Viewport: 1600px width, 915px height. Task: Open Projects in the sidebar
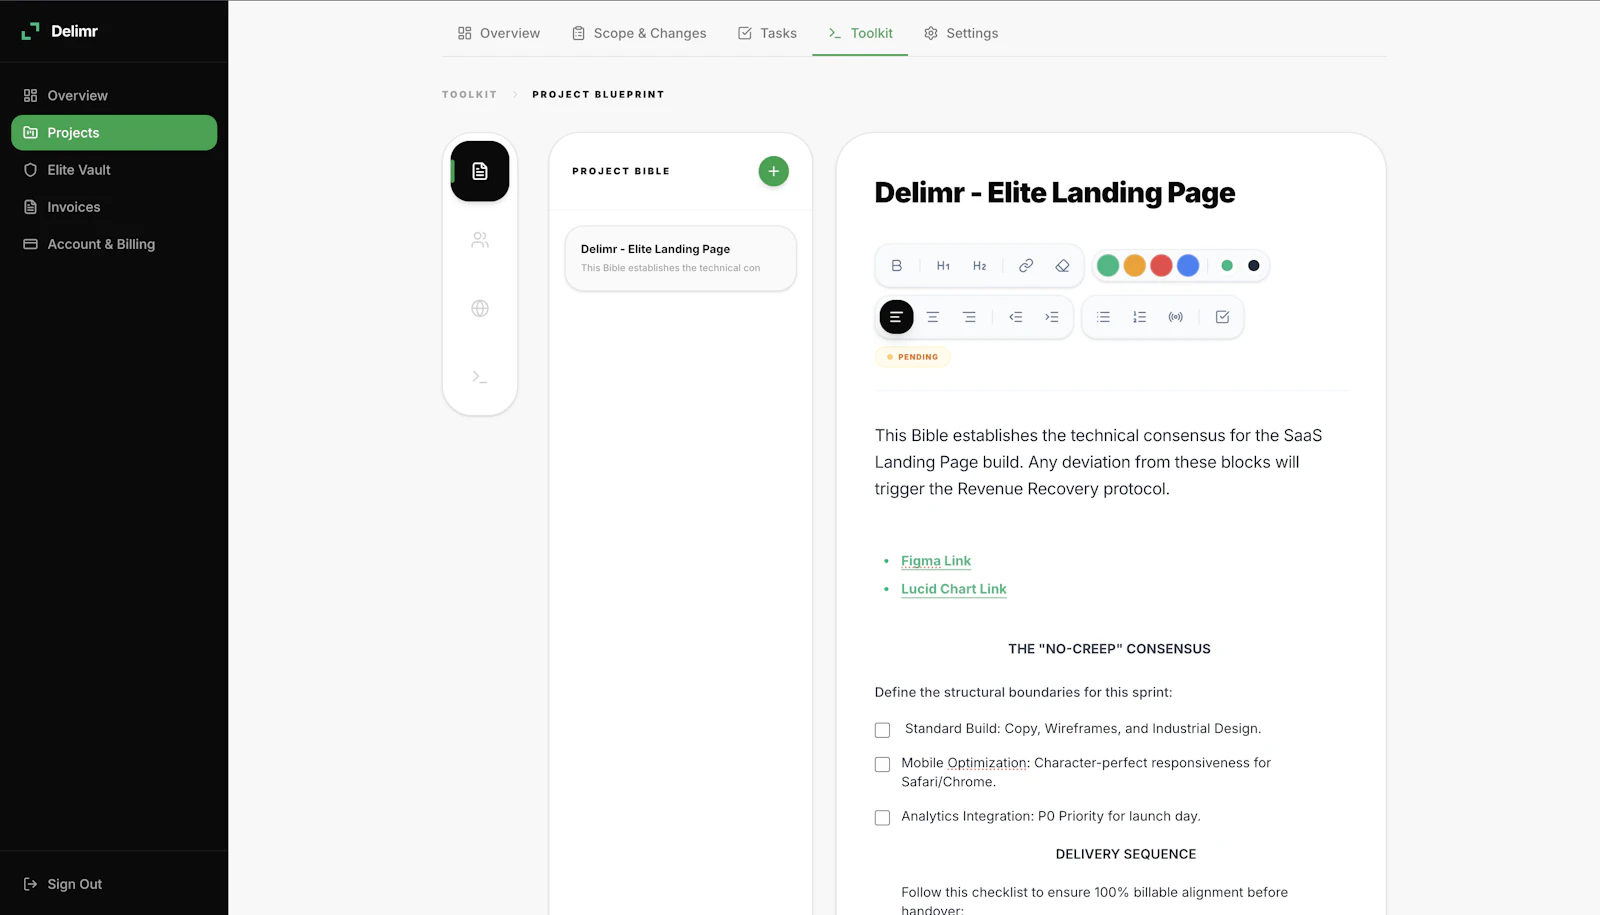(x=114, y=133)
